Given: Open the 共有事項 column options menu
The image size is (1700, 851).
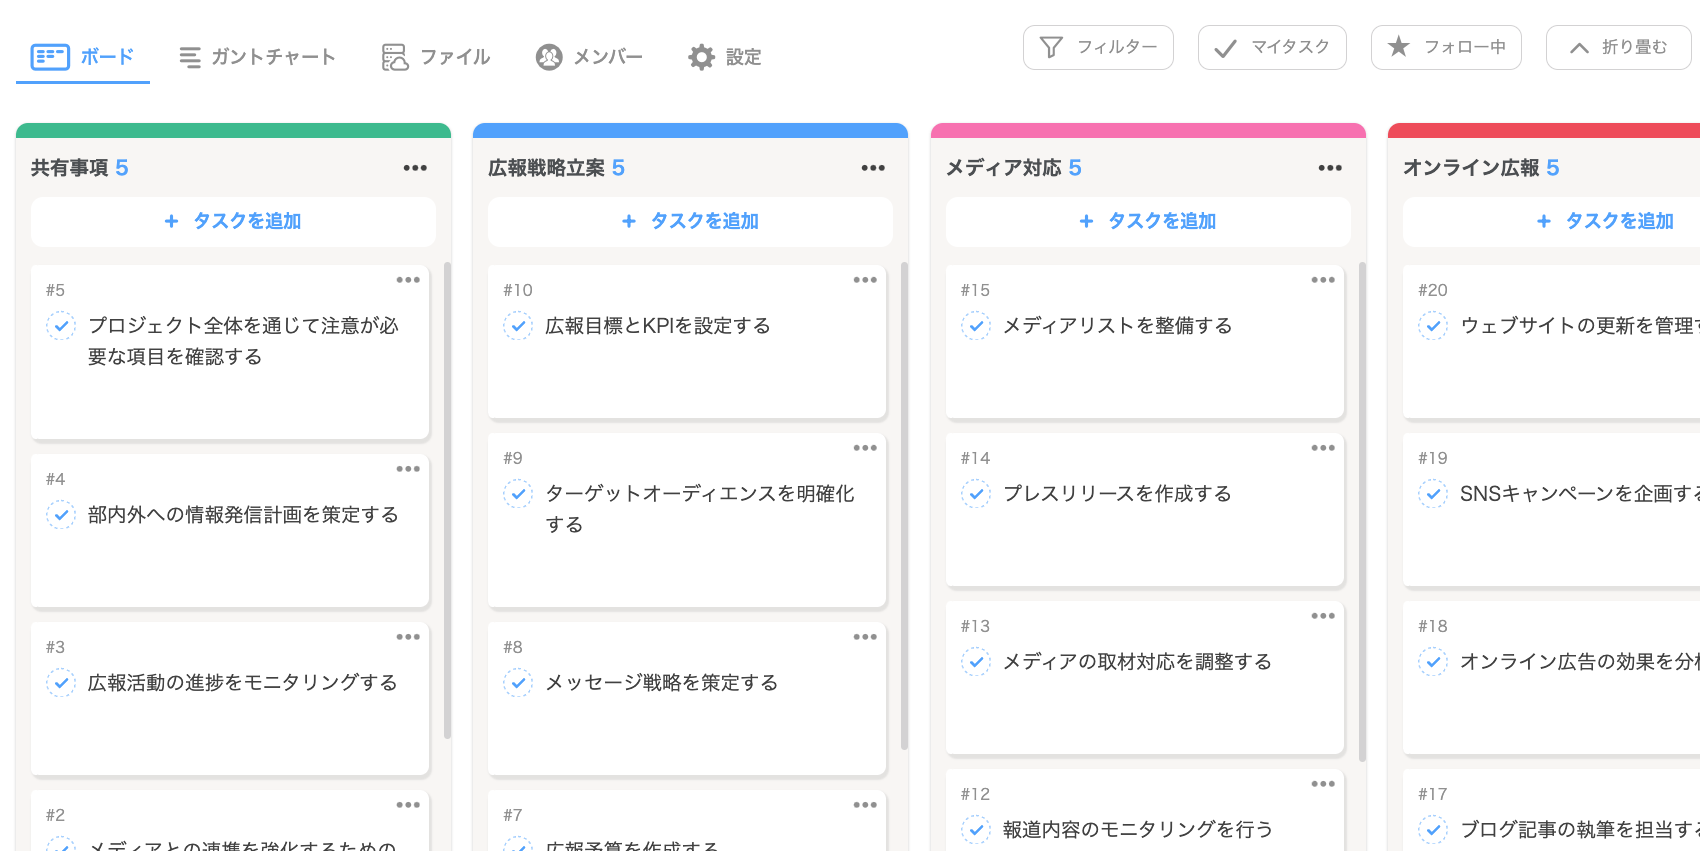Looking at the screenshot, I should coord(415,168).
